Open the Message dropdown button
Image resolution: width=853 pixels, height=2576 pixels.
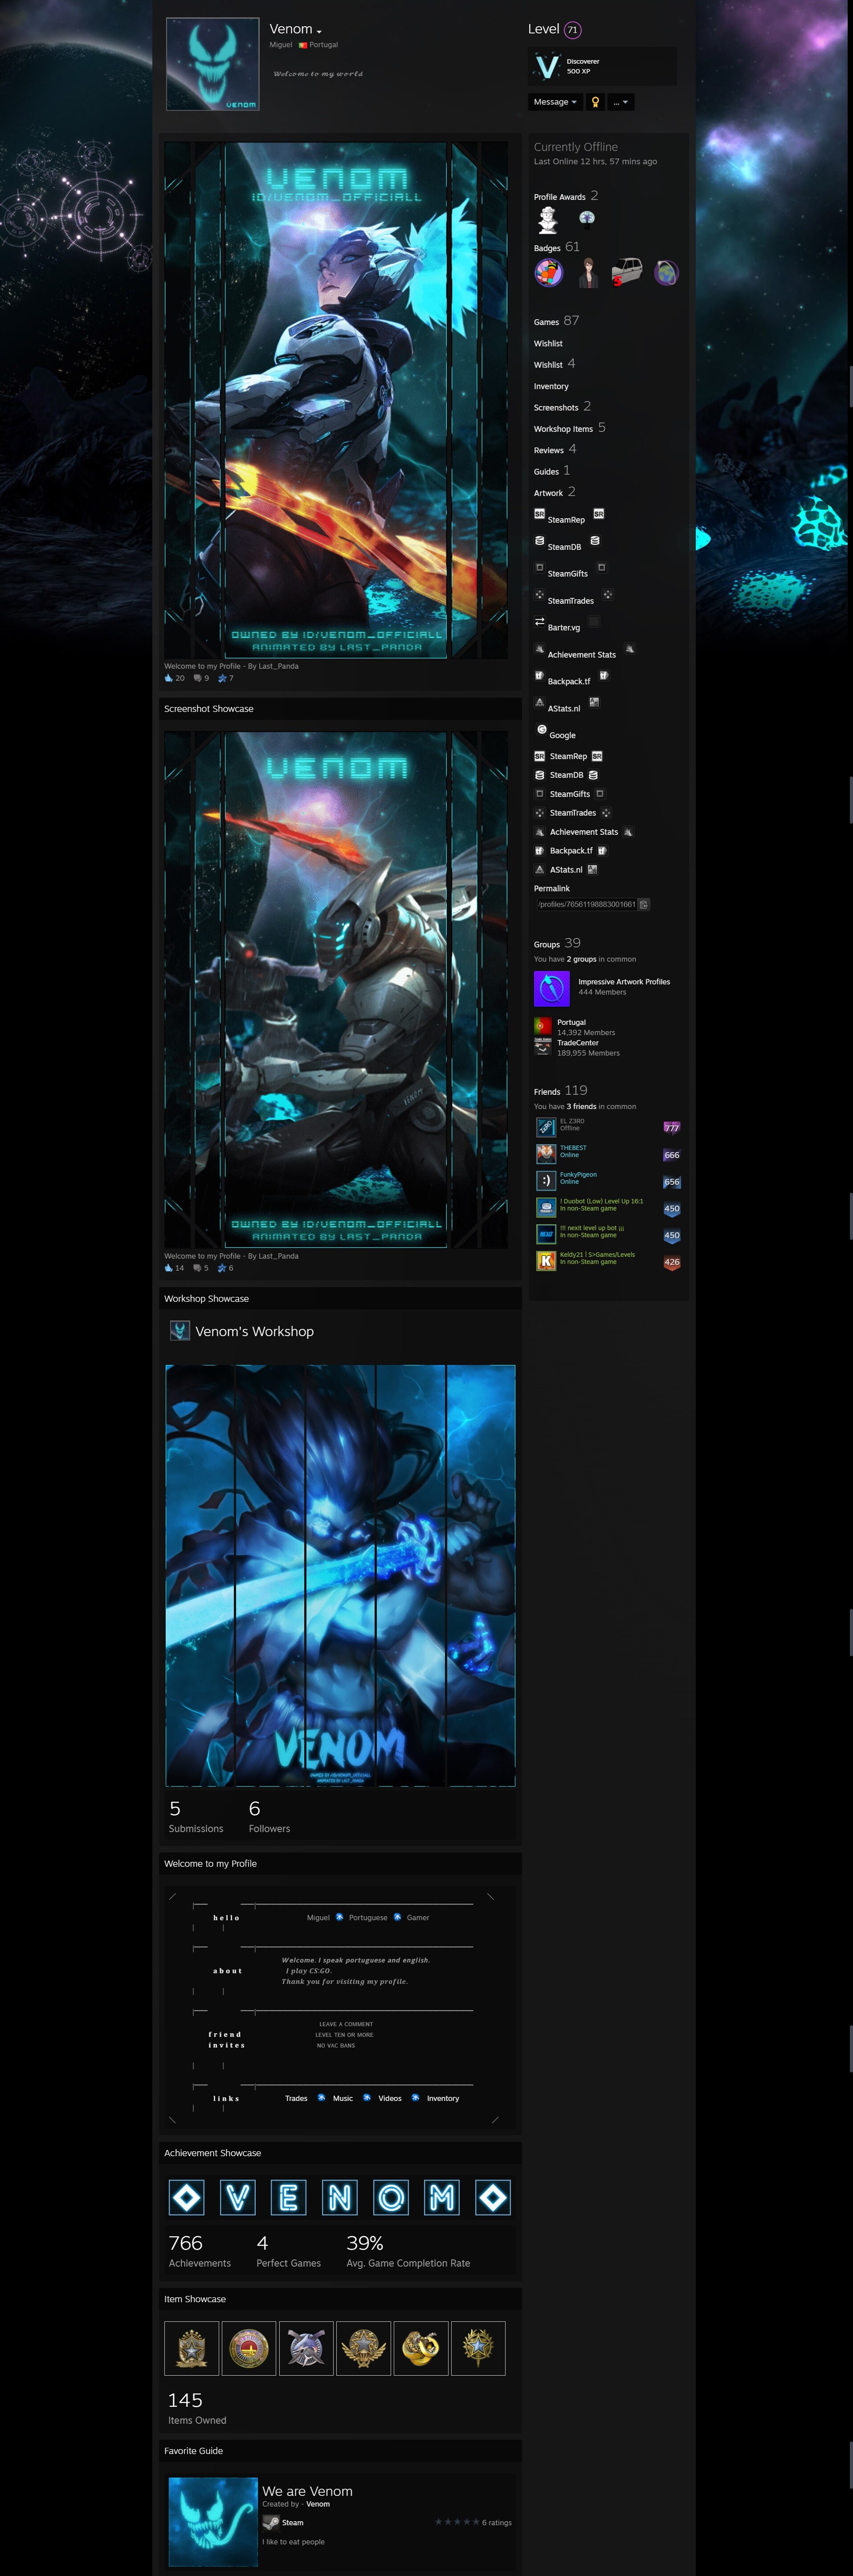(554, 102)
